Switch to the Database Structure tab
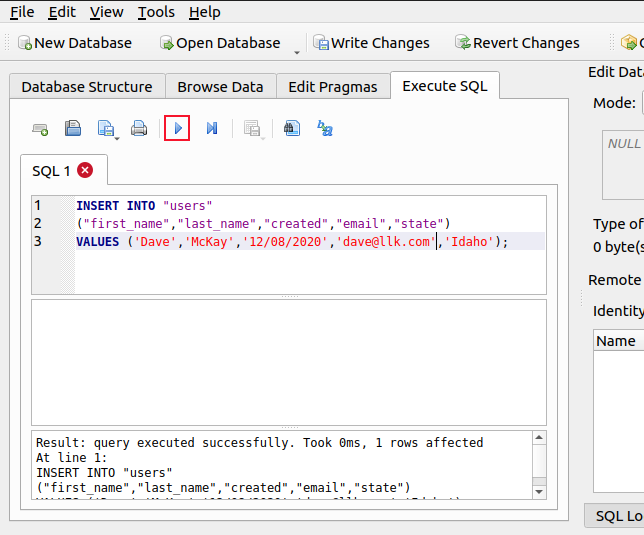This screenshot has width=644, height=535. (87, 87)
